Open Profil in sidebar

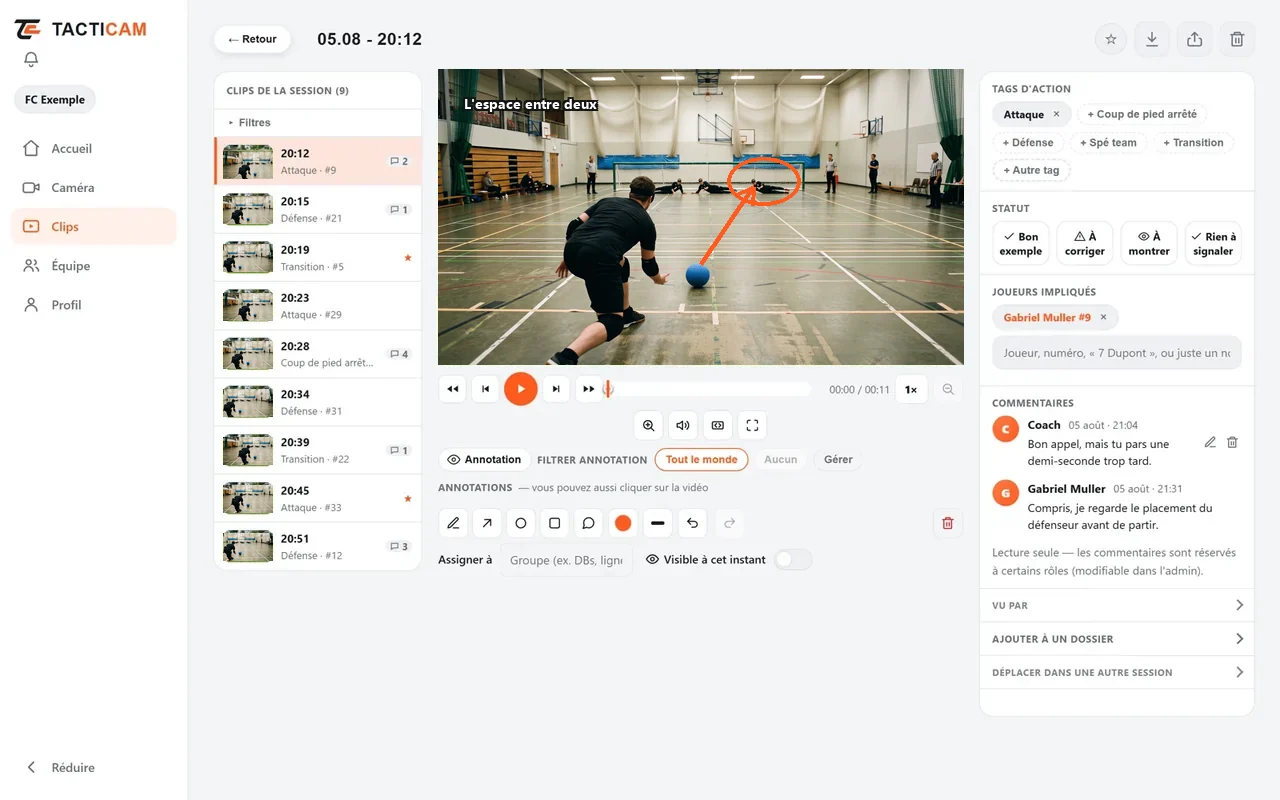coord(94,305)
